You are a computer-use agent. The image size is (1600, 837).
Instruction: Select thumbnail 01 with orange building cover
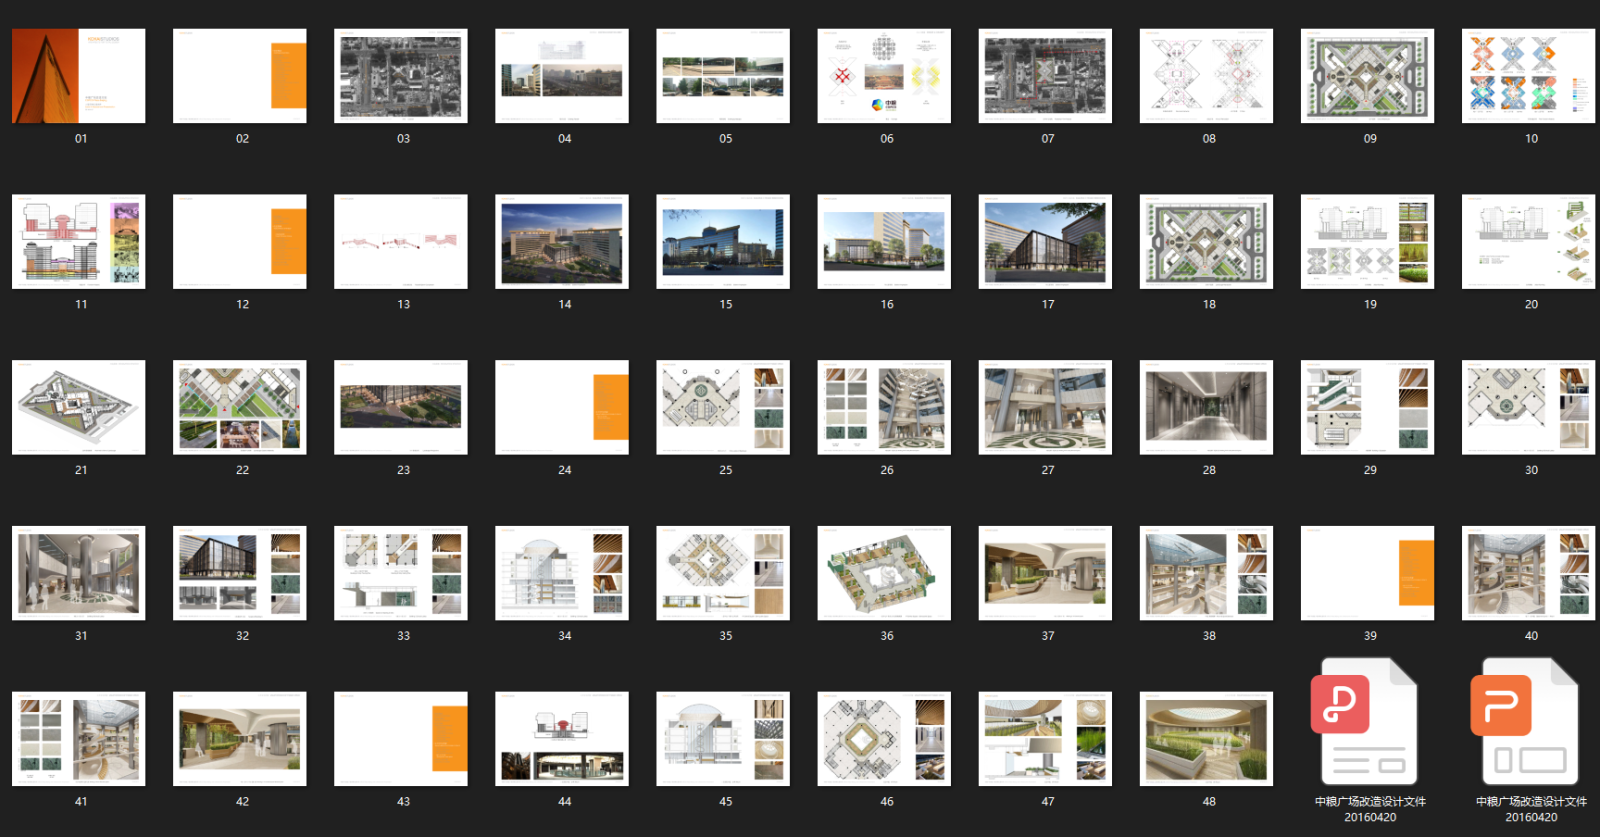pyautogui.click(x=79, y=76)
